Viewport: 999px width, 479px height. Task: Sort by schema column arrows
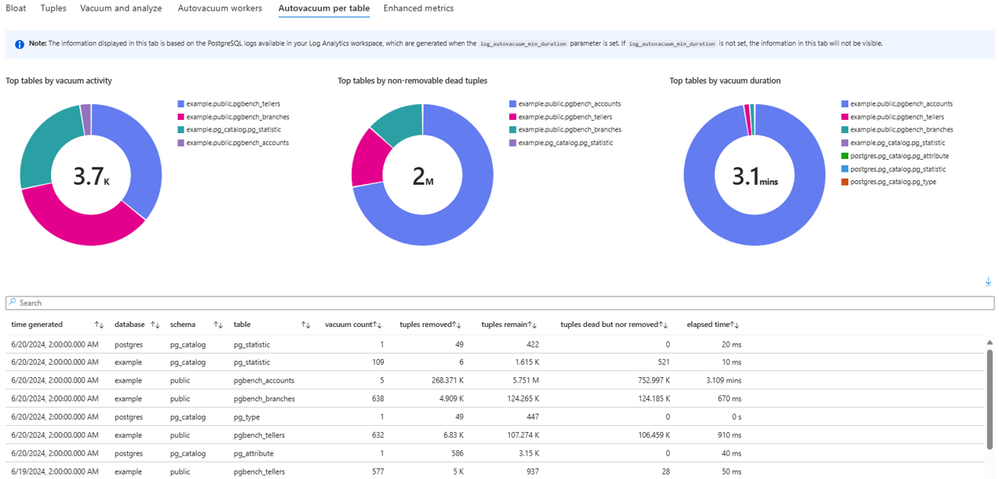click(x=218, y=325)
